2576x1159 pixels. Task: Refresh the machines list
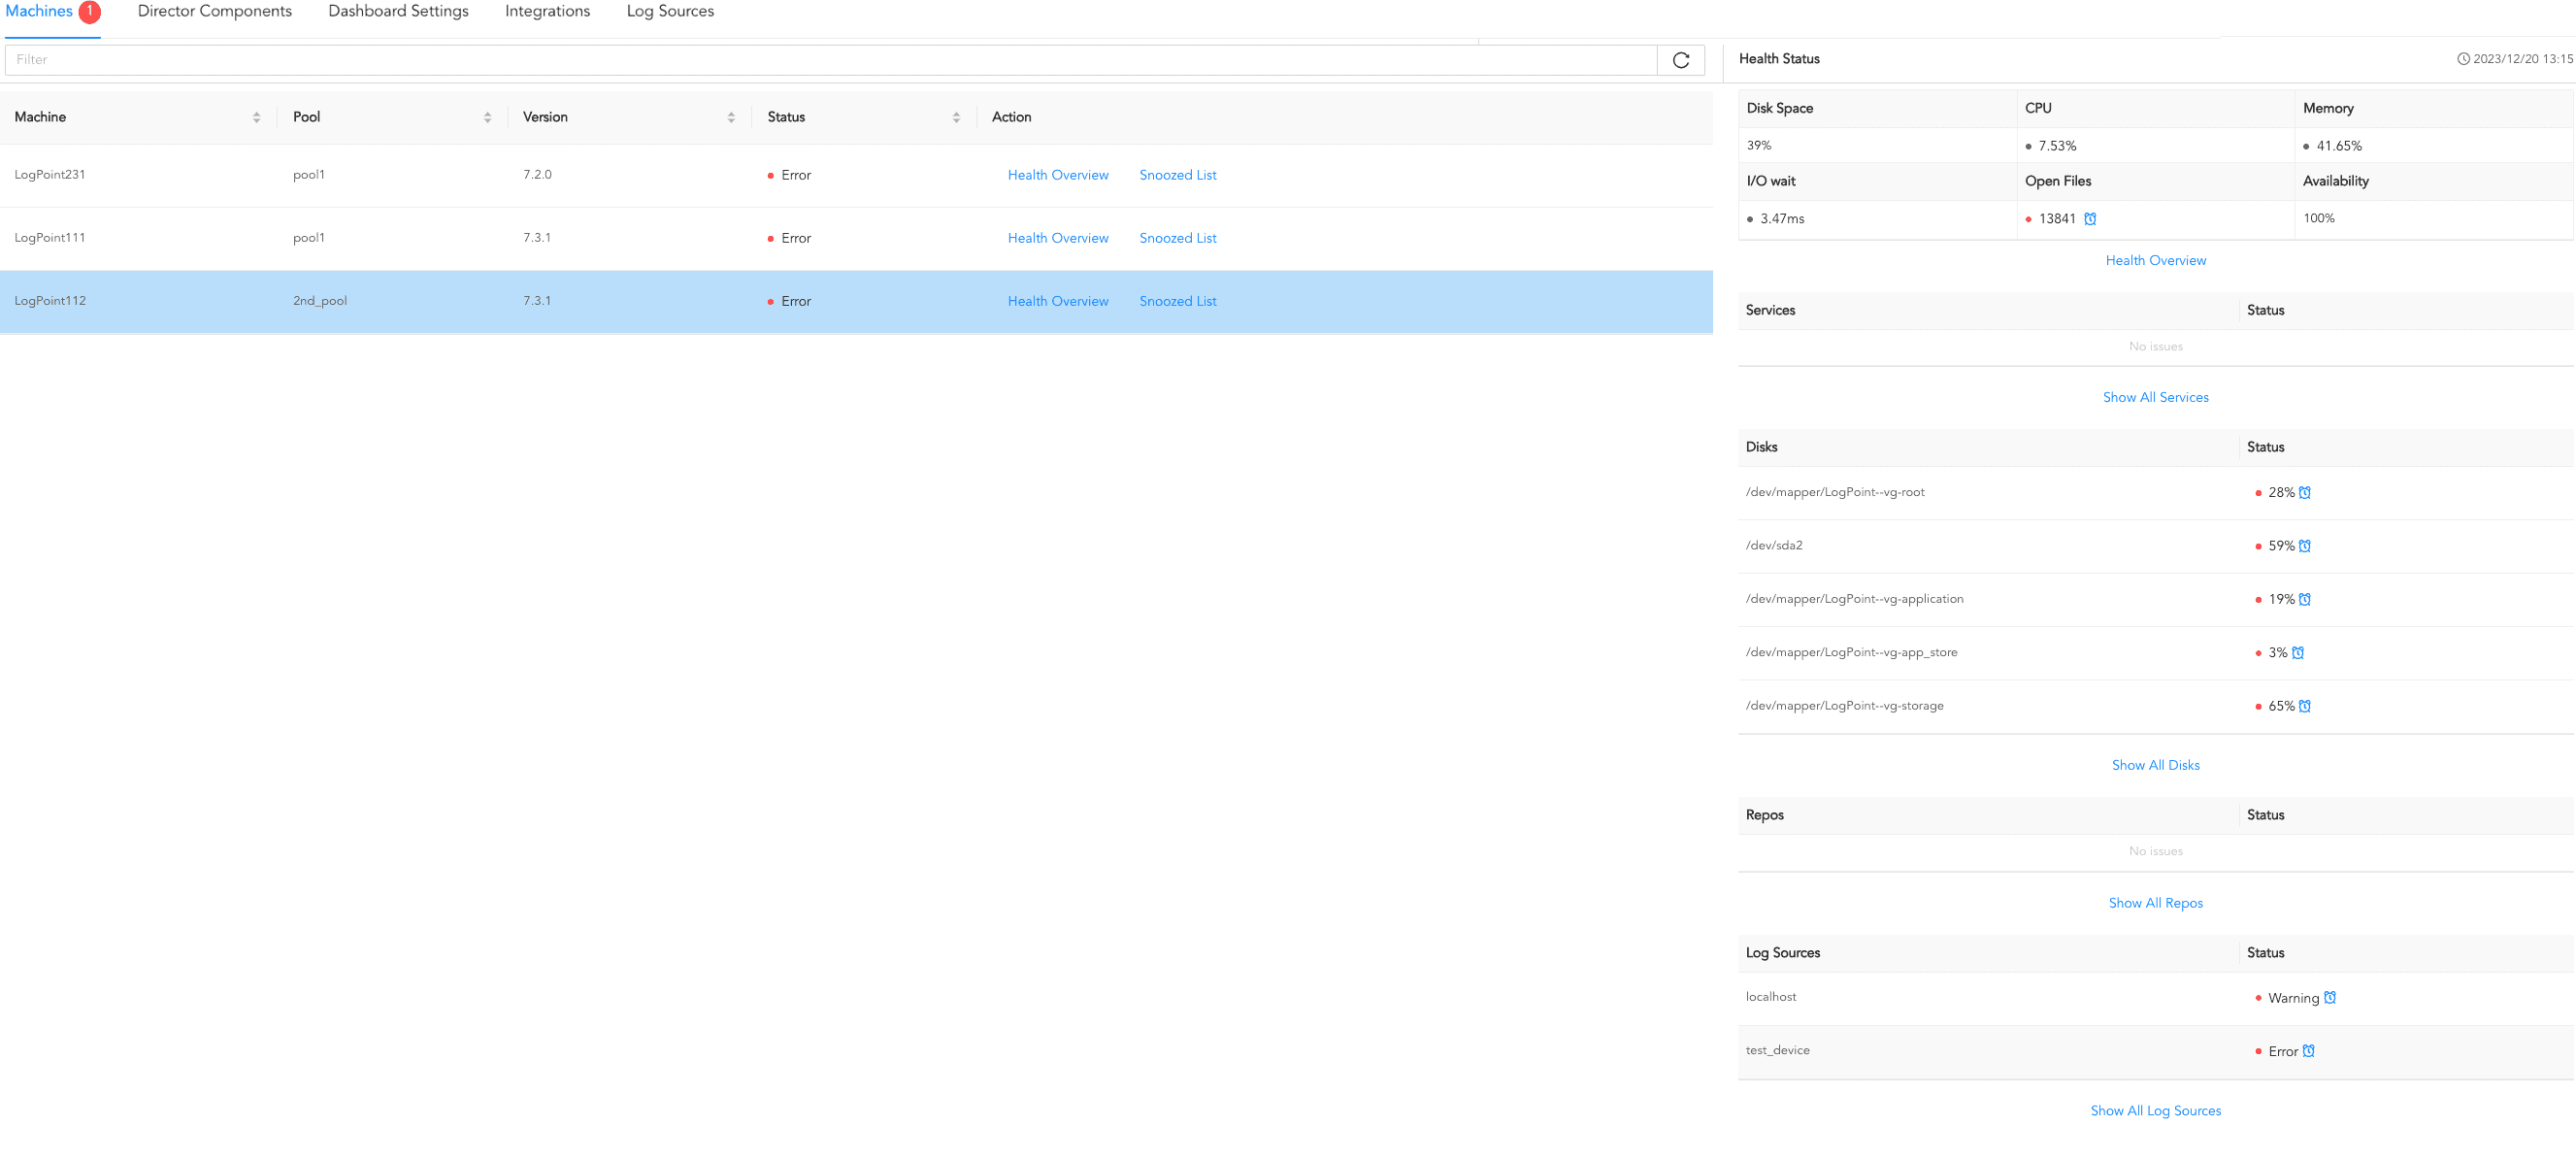(1681, 59)
